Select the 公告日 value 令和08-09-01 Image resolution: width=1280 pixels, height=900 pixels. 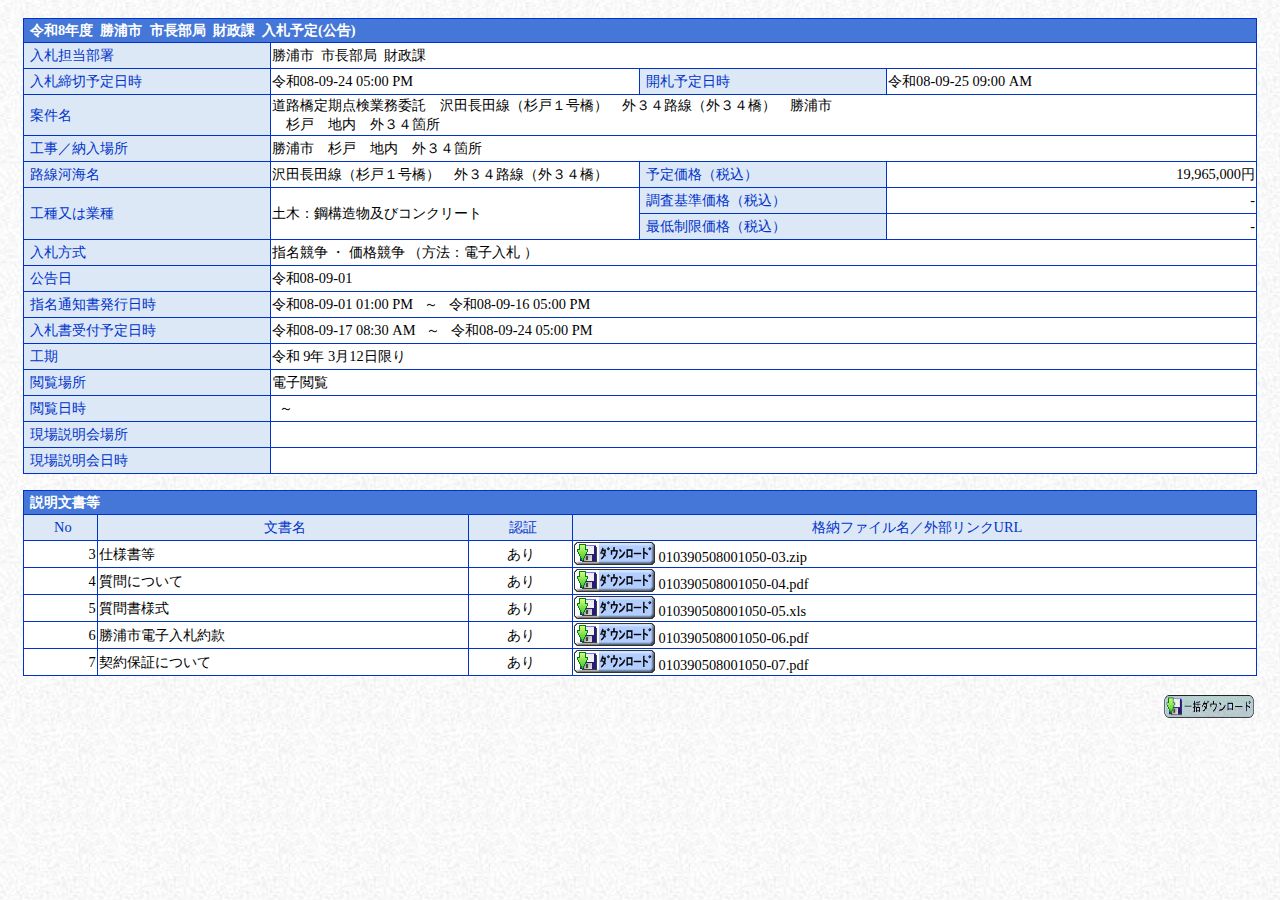(312, 278)
